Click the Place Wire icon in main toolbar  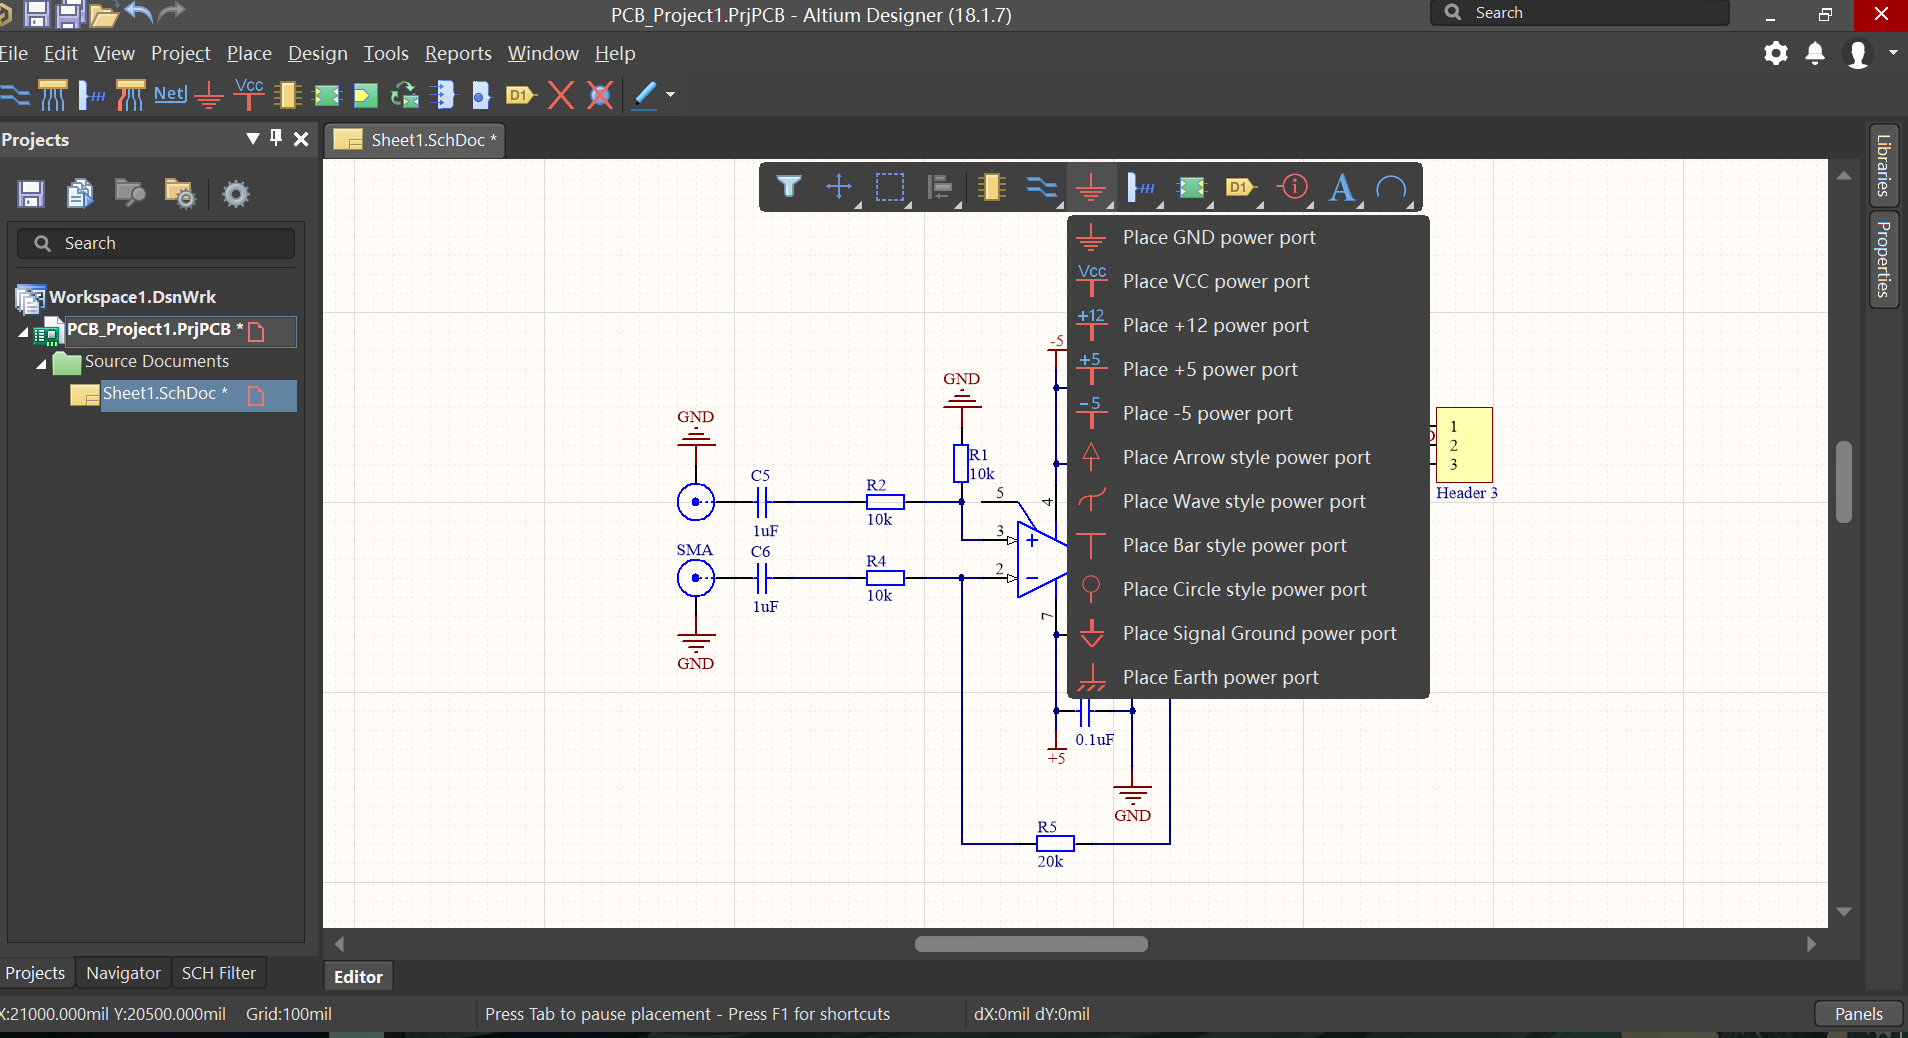(14, 95)
